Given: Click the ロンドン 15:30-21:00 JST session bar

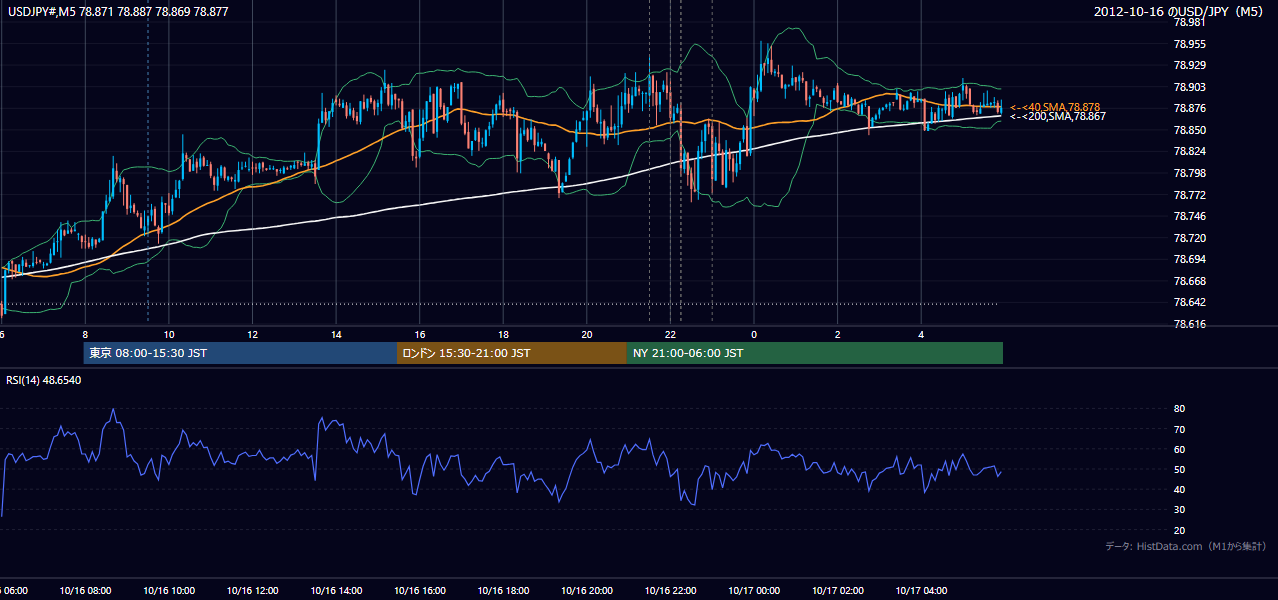Looking at the screenshot, I should coord(512,353).
